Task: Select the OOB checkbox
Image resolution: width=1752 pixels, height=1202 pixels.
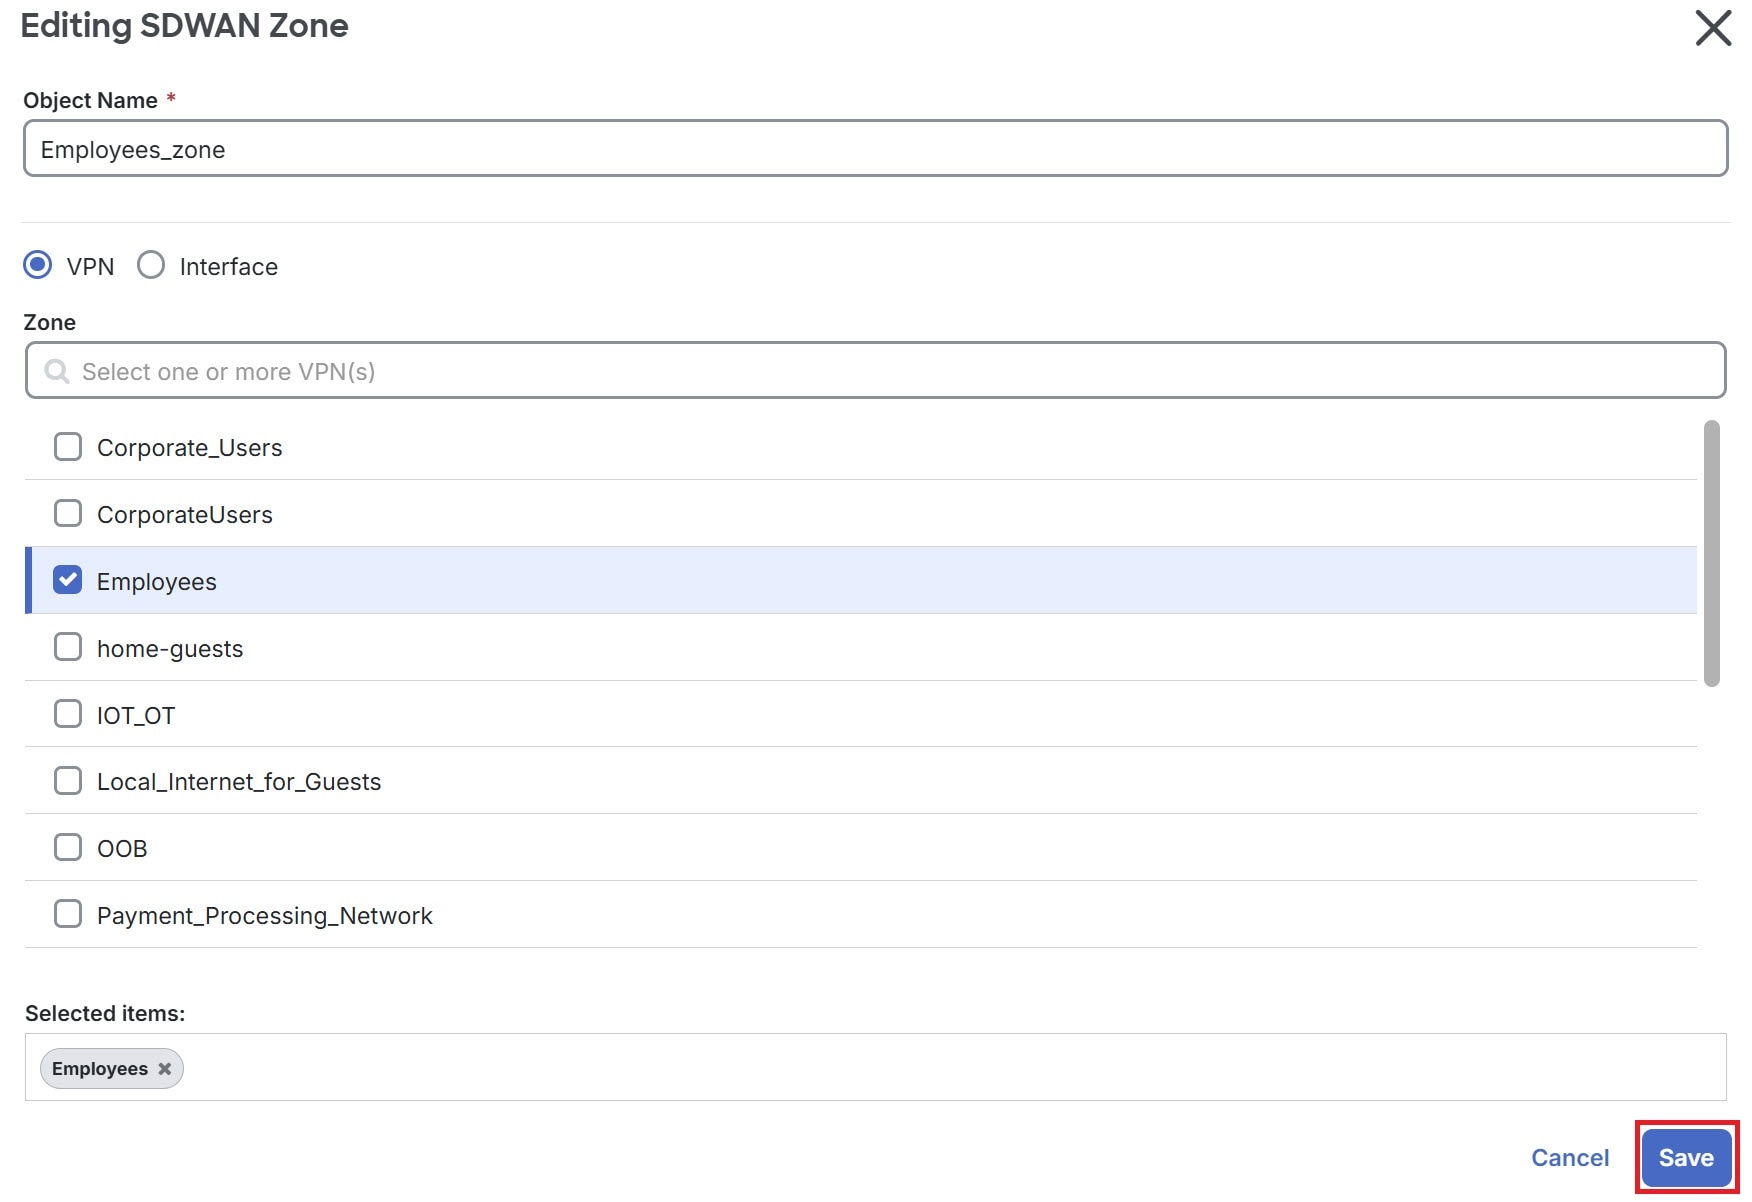Action: [x=67, y=847]
